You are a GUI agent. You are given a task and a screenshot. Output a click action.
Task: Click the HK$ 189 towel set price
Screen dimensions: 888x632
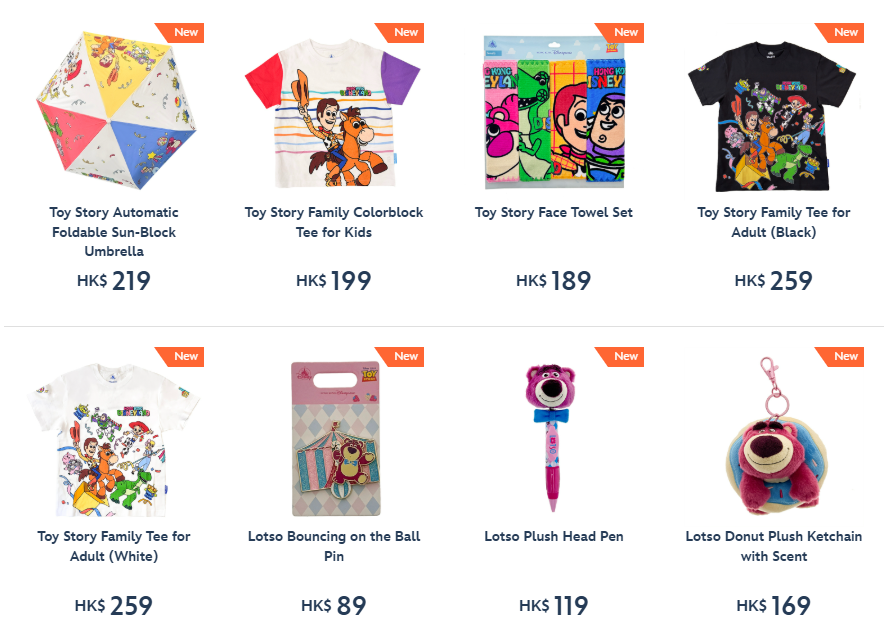[x=553, y=281]
